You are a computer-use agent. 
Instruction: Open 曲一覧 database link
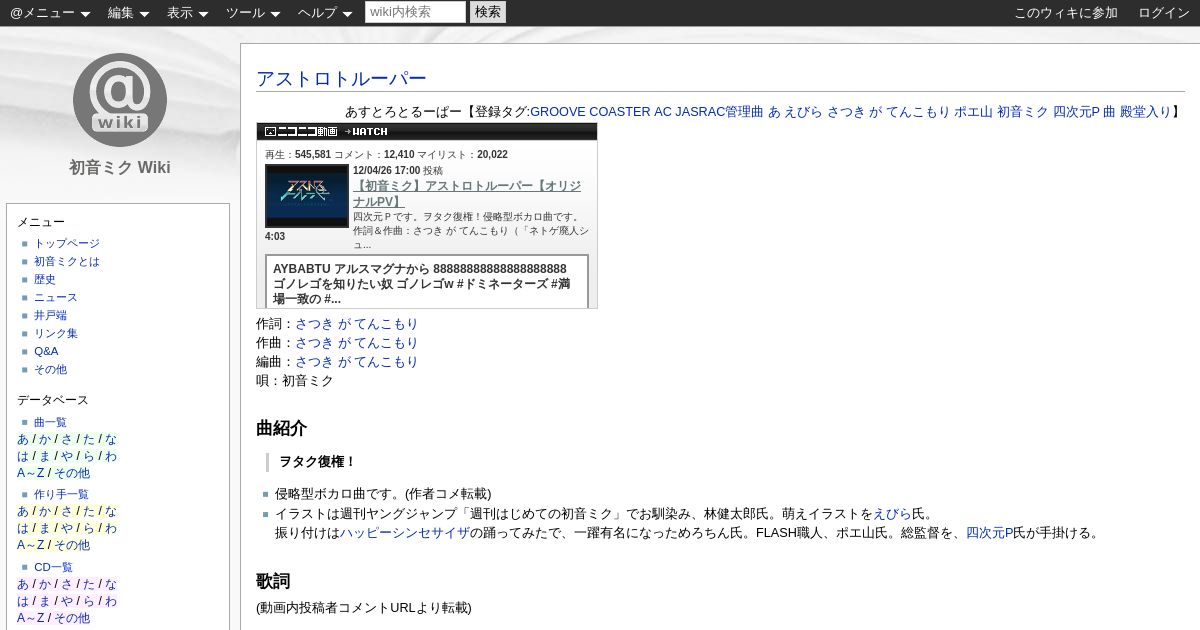[x=50, y=422]
